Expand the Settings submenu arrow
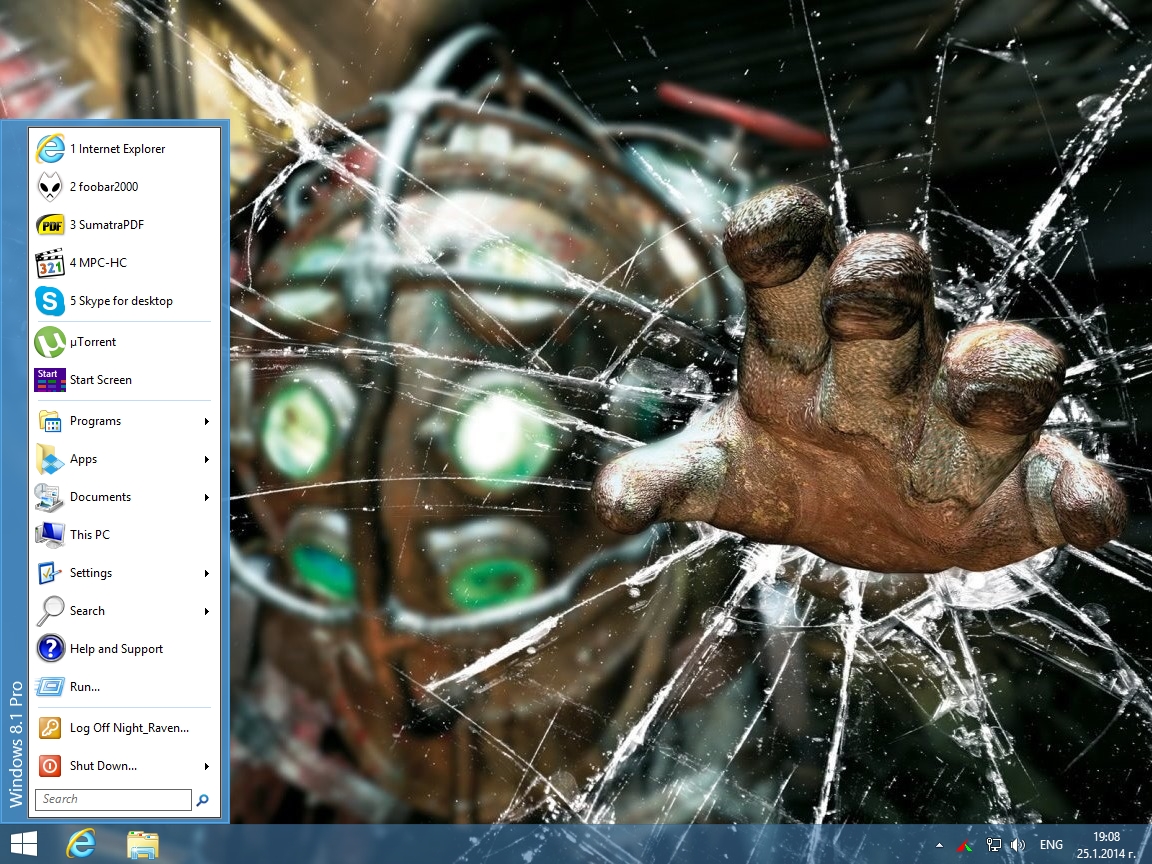The image size is (1152, 864). [x=206, y=573]
